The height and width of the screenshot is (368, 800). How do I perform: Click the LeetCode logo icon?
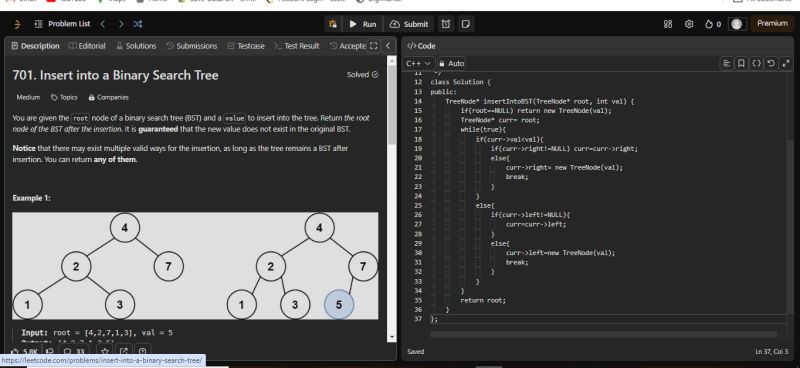click(x=17, y=24)
